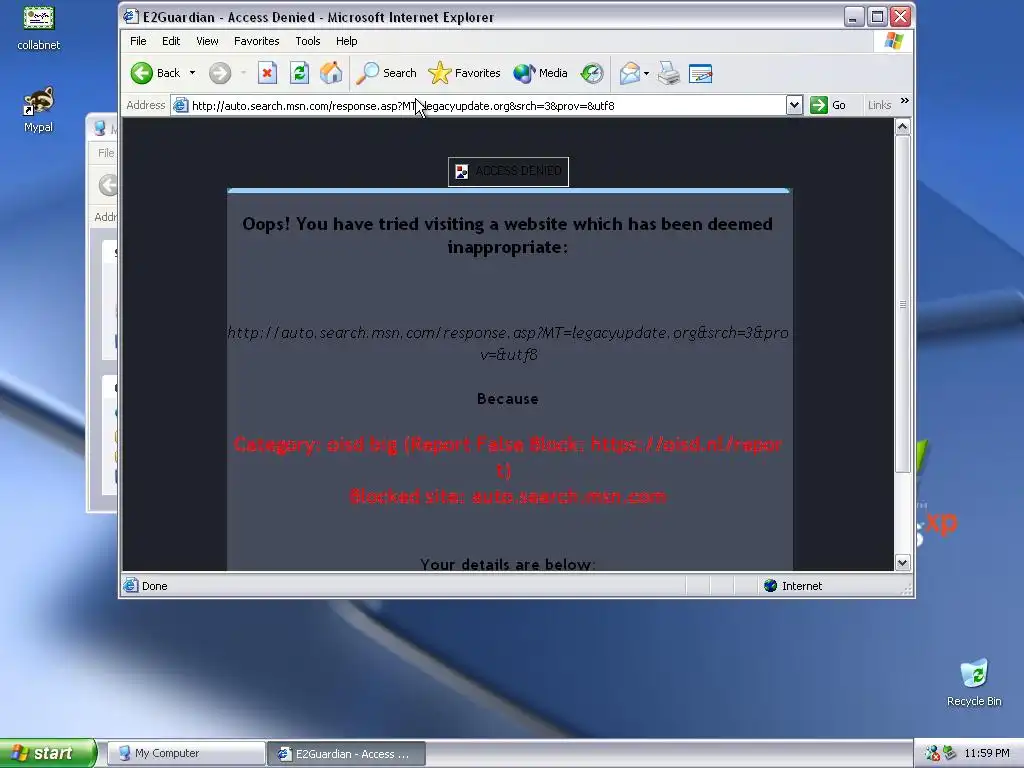This screenshot has height=768, width=1024.
Task: Click the Go button
Action: pos(828,105)
